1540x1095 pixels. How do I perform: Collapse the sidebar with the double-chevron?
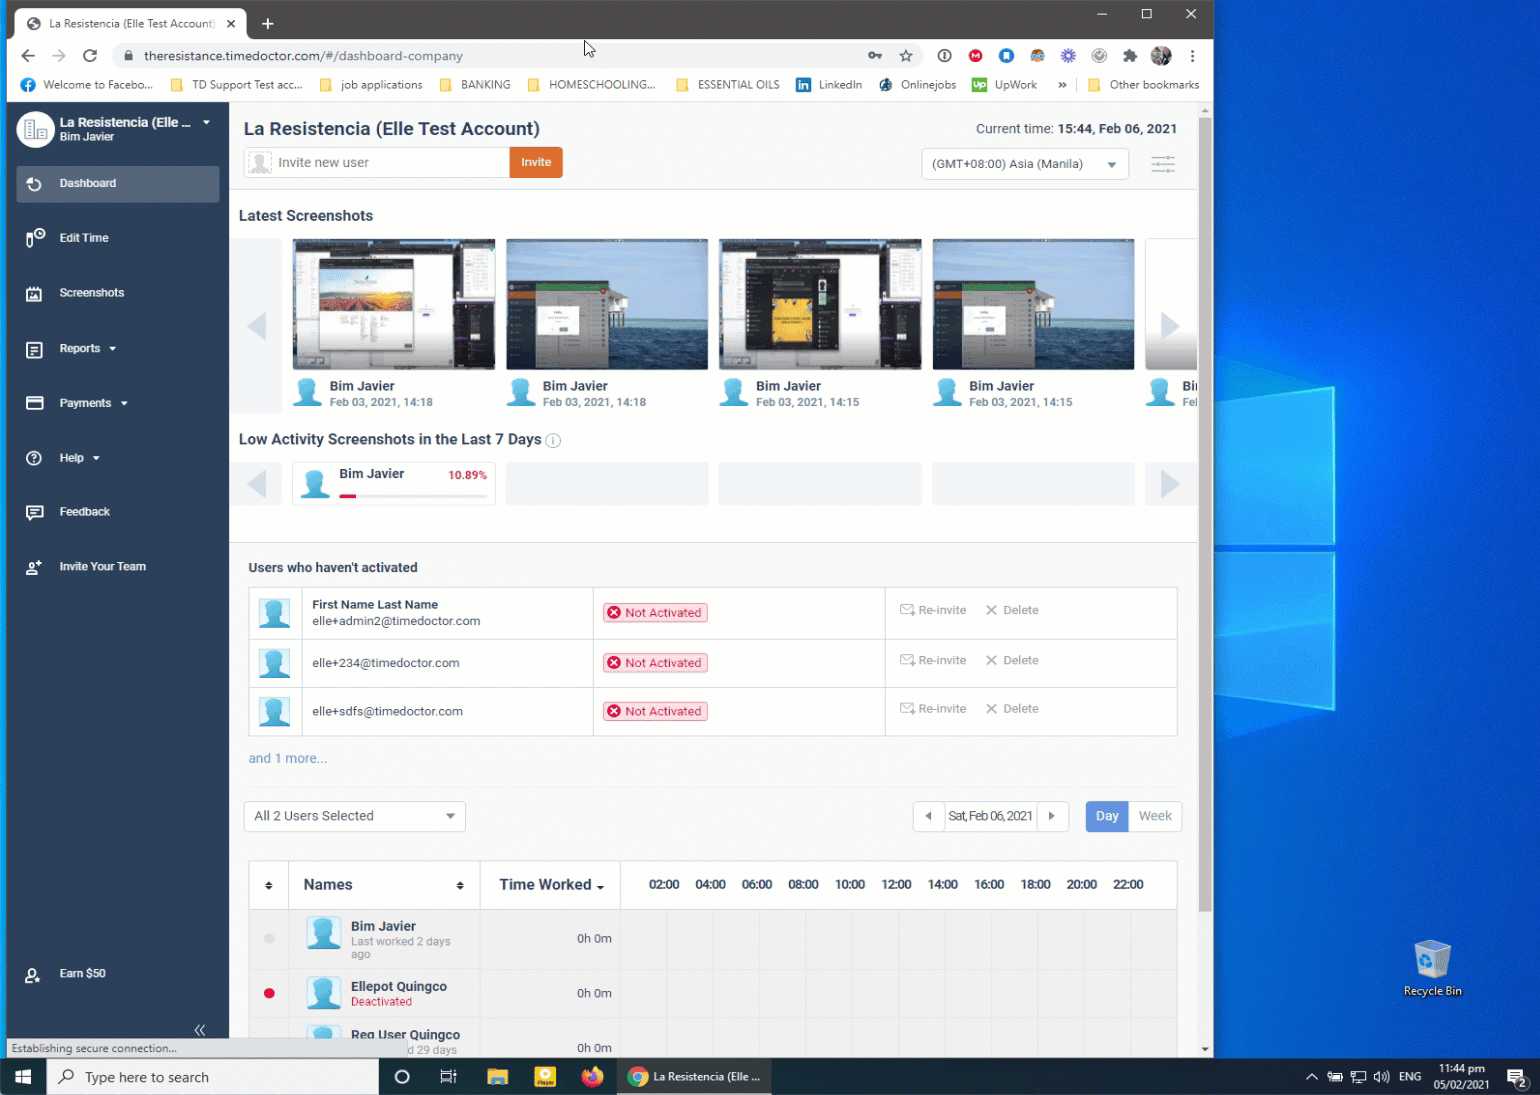coord(199,1029)
